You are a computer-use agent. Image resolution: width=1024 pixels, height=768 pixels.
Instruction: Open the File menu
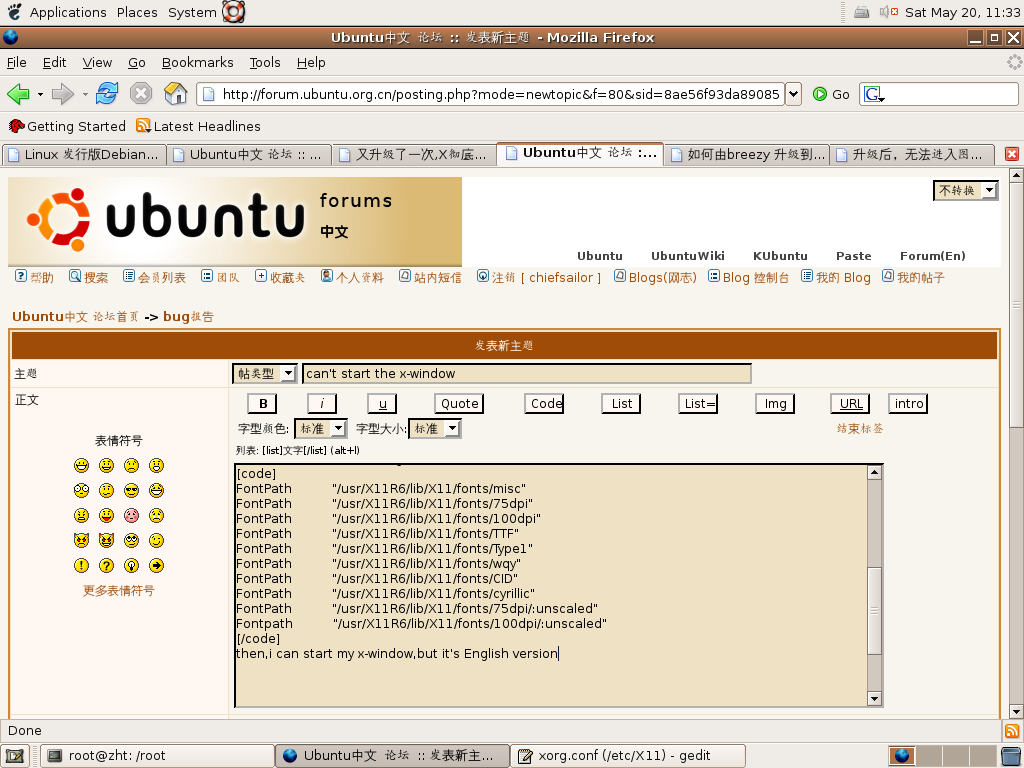point(16,63)
